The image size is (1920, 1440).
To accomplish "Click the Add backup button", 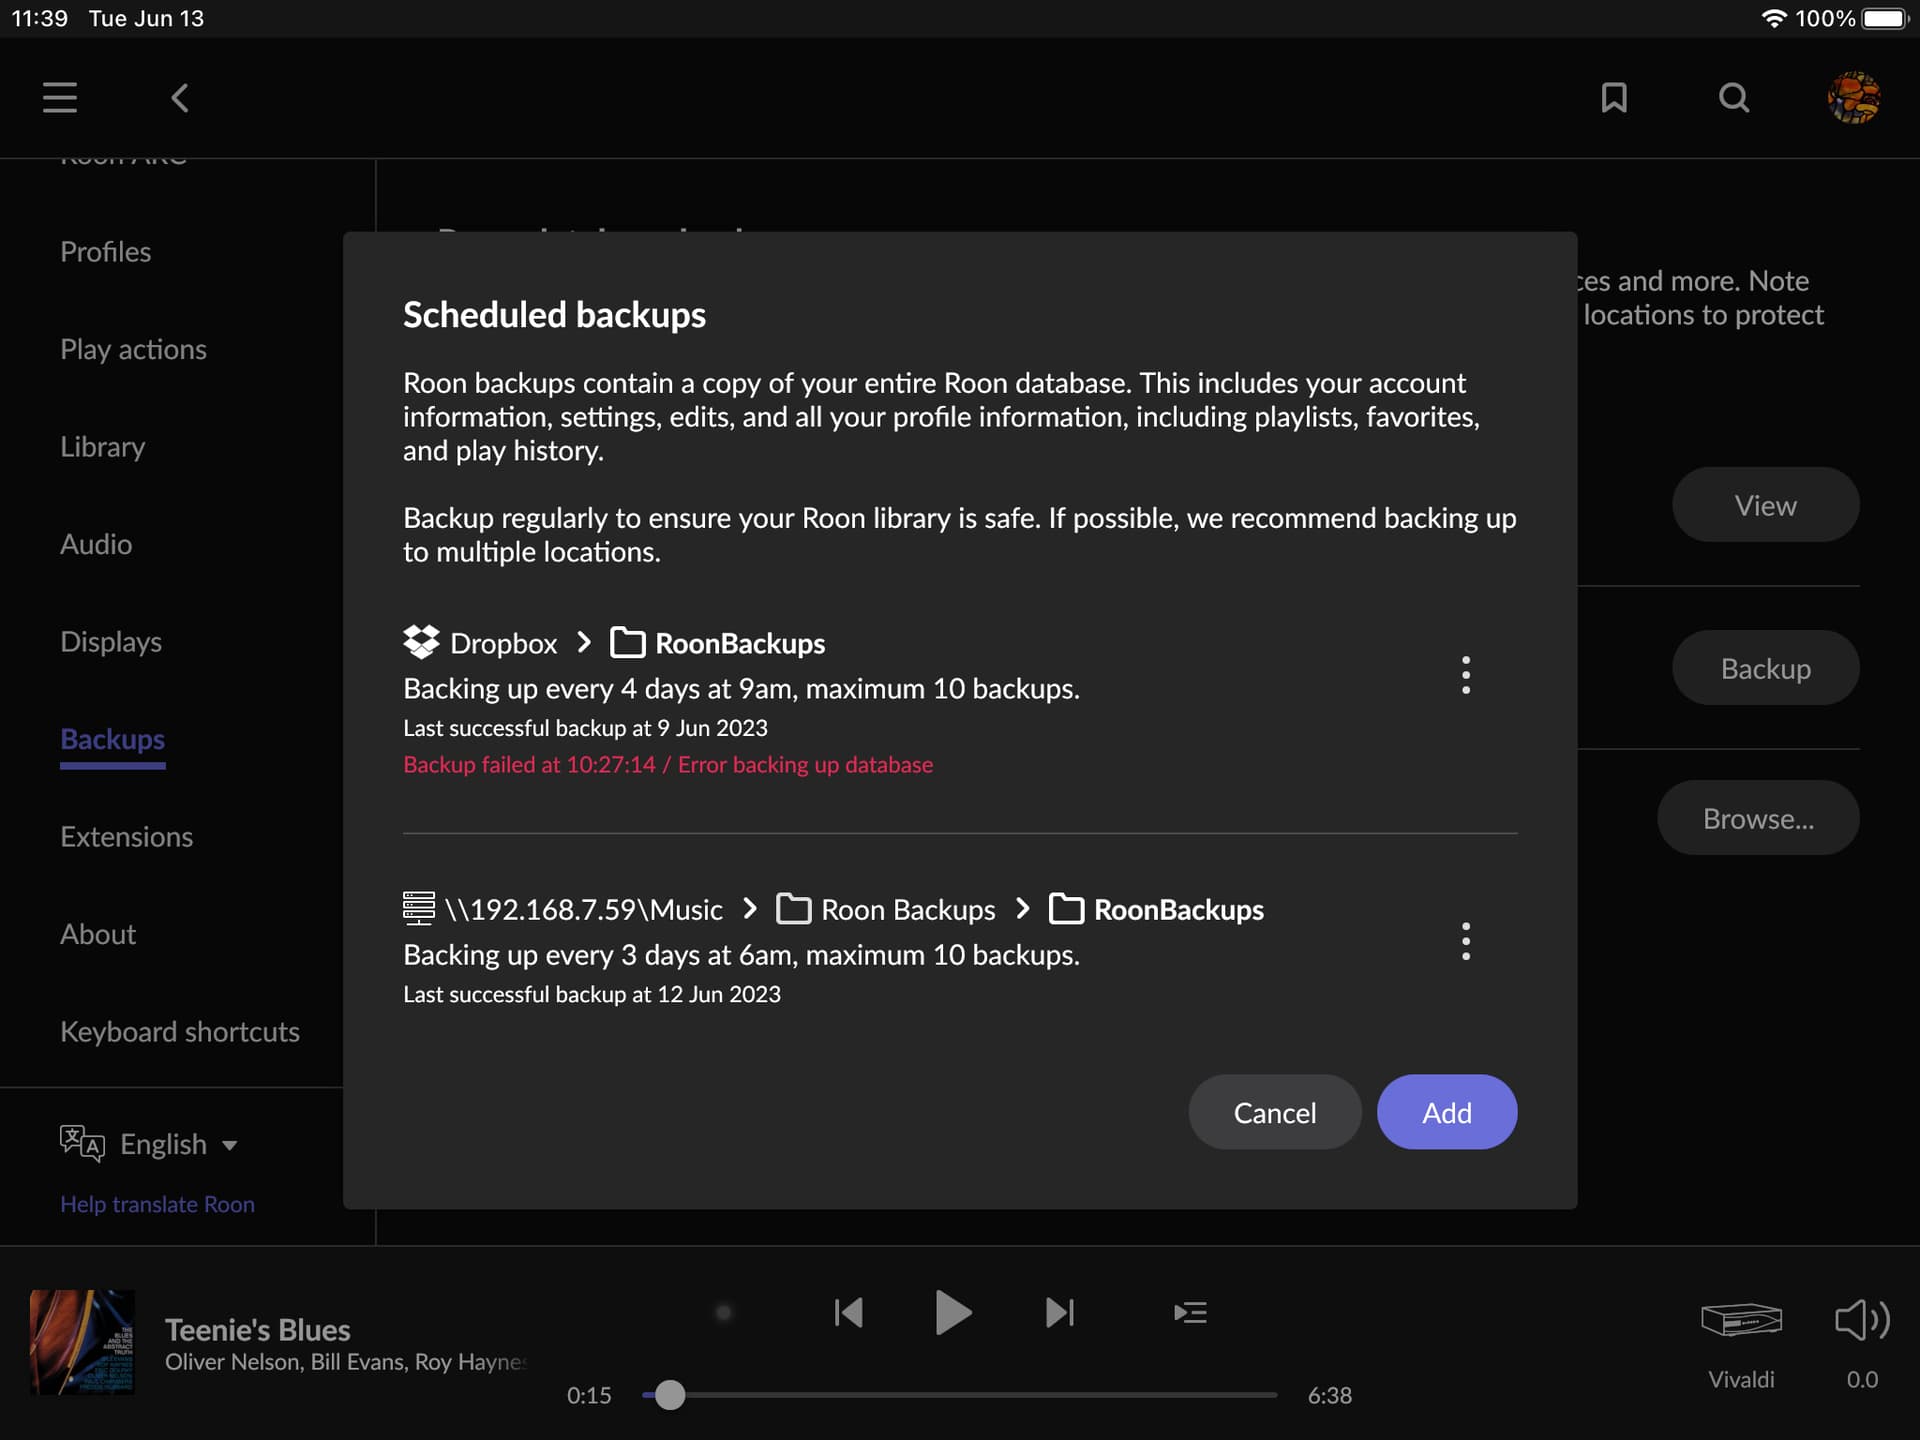I will pyautogui.click(x=1446, y=1112).
